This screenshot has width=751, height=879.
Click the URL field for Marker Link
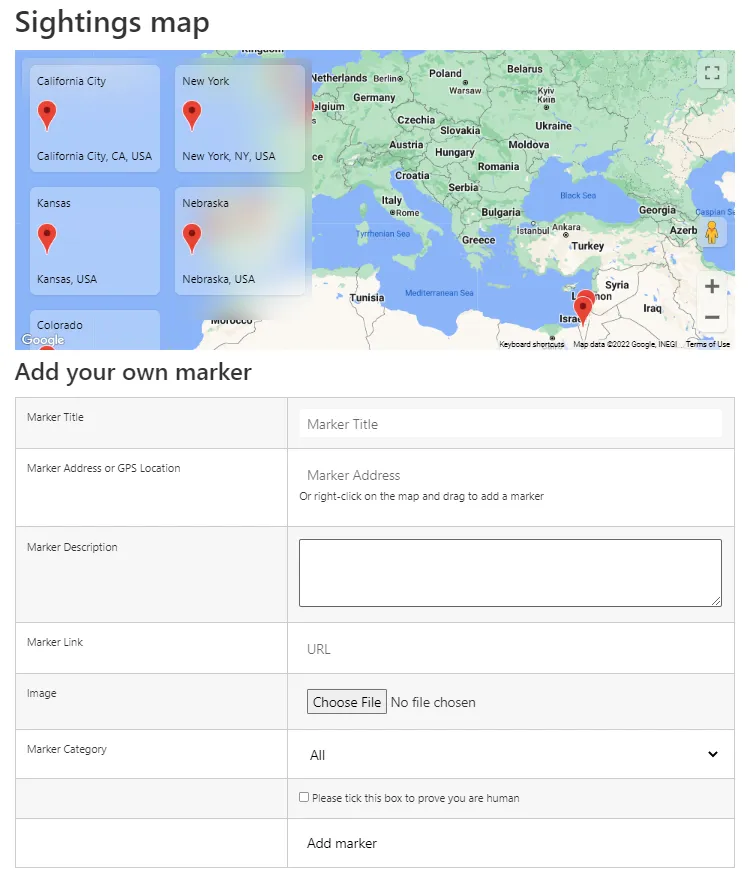pyautogui.click(x=510, y=648)
